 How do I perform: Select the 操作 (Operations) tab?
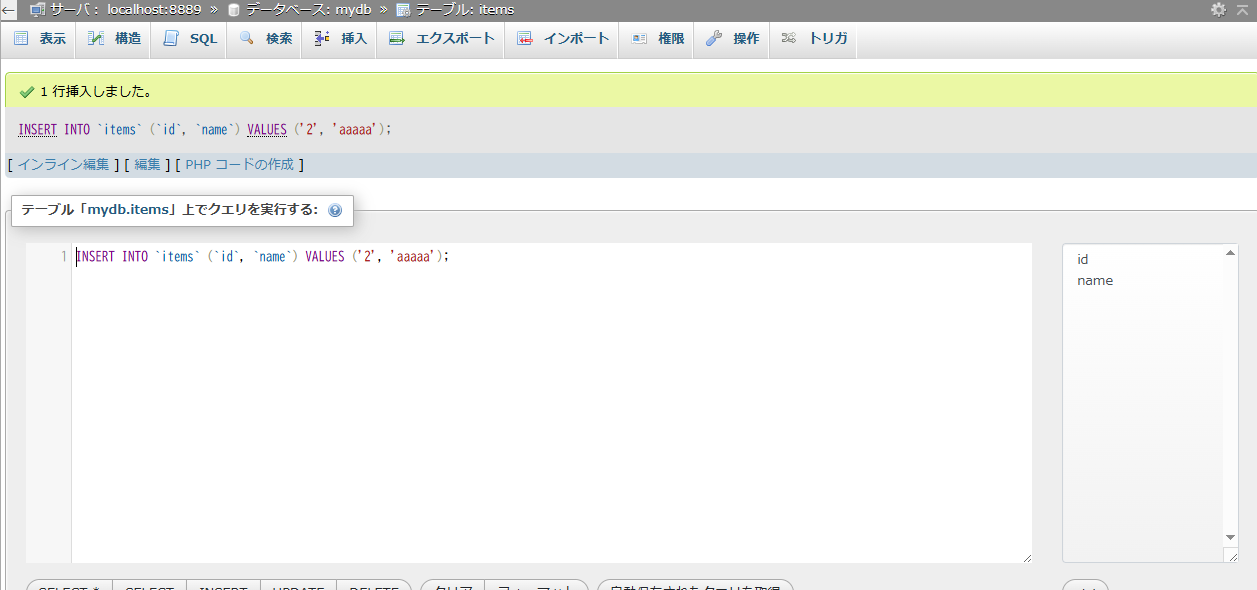pyautogui.click(x=732, y=39)
